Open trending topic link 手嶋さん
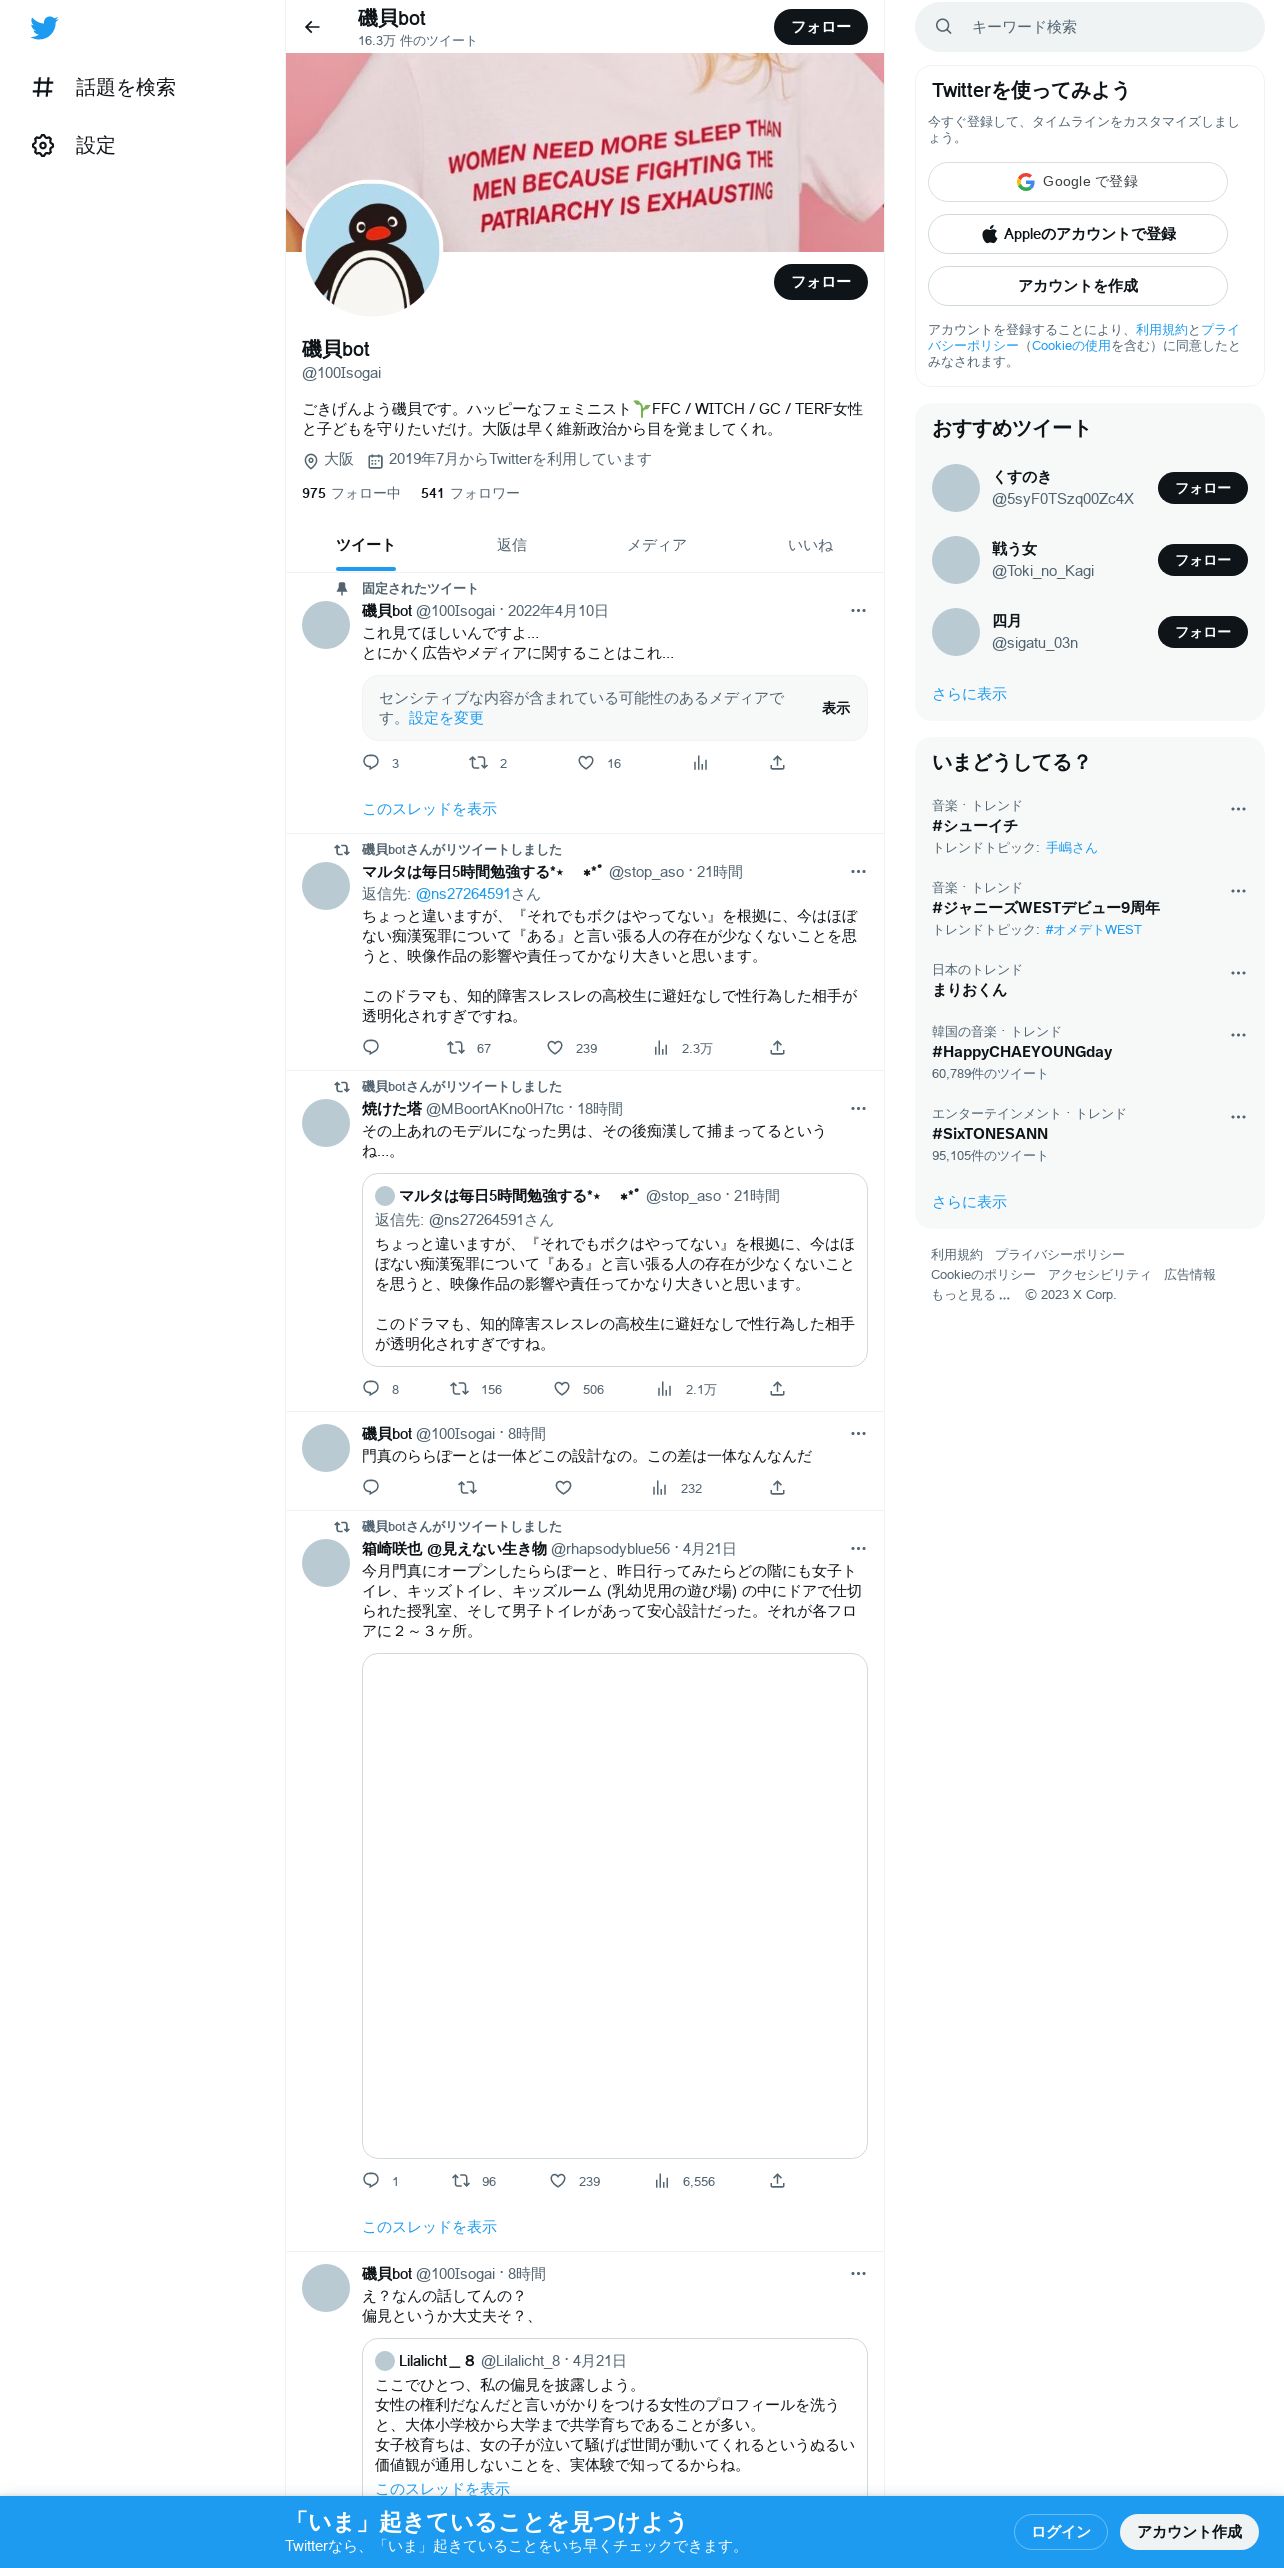The width and height of the screenshot is (1284, 2568). 1071,848
